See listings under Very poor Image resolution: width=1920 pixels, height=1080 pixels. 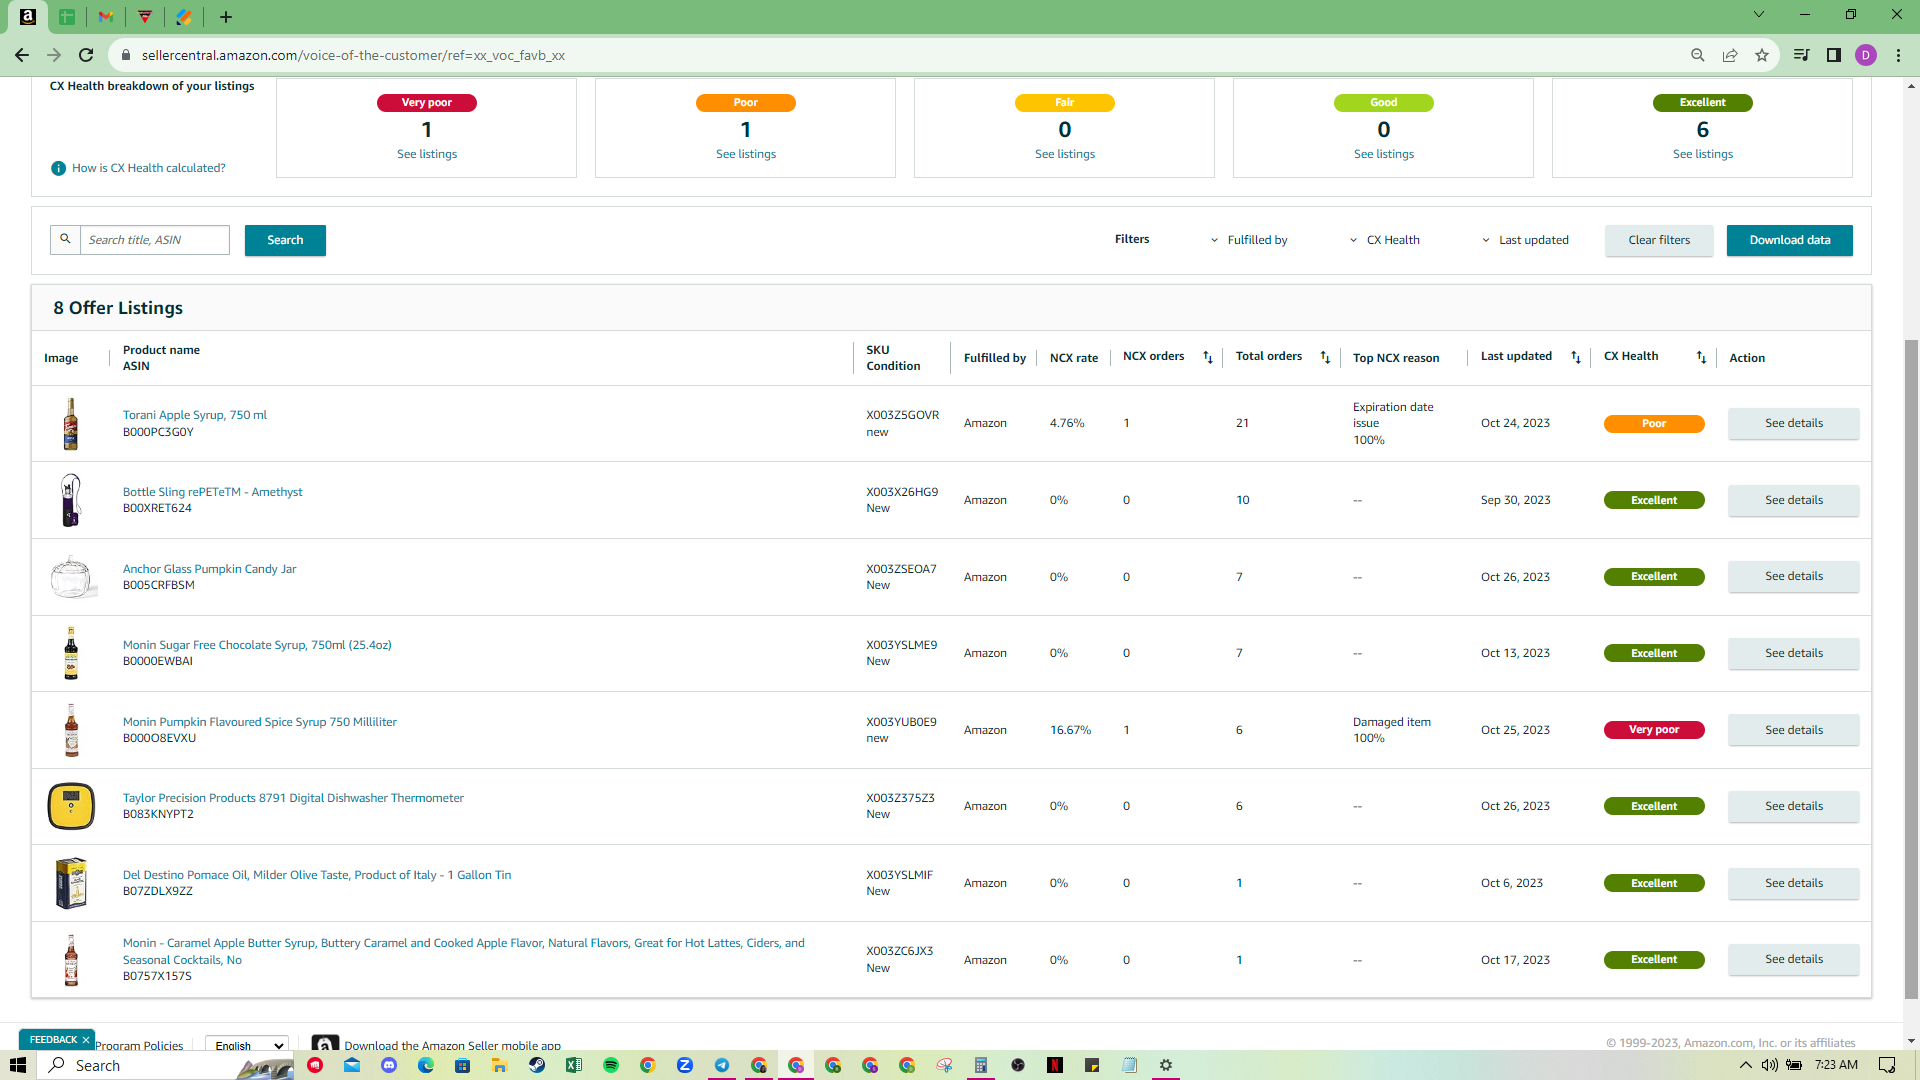click(x=427, y=154)
